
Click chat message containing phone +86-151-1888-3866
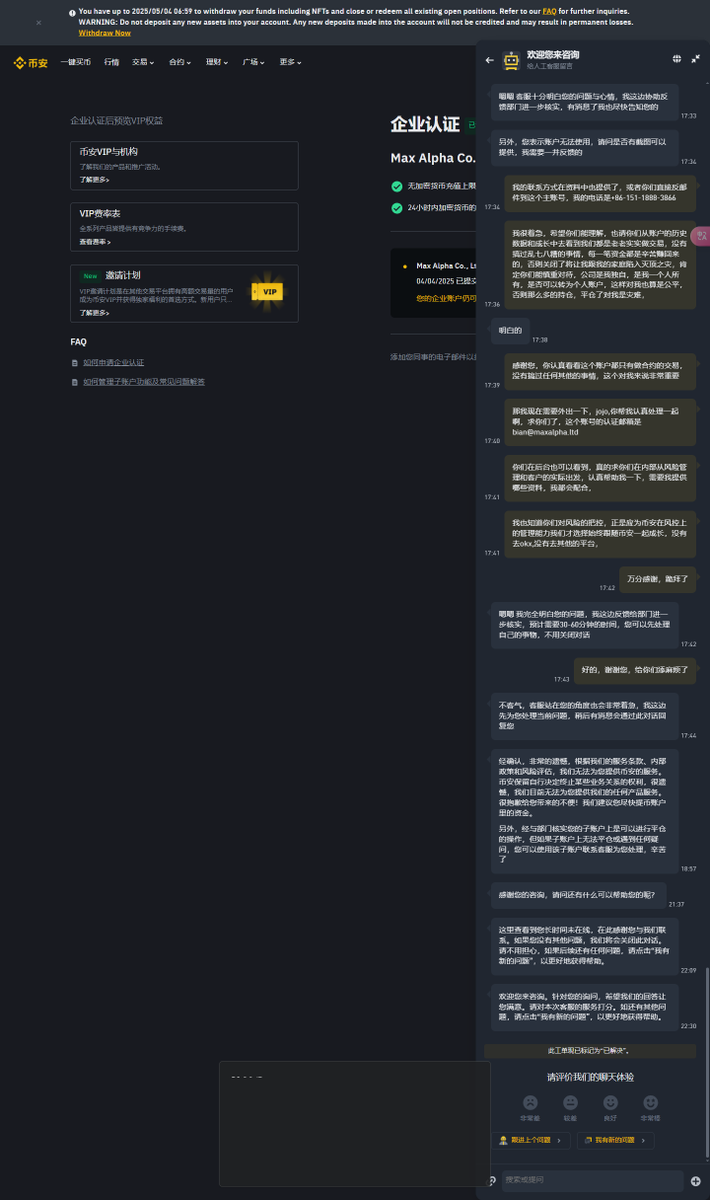(x=600, y=193)
